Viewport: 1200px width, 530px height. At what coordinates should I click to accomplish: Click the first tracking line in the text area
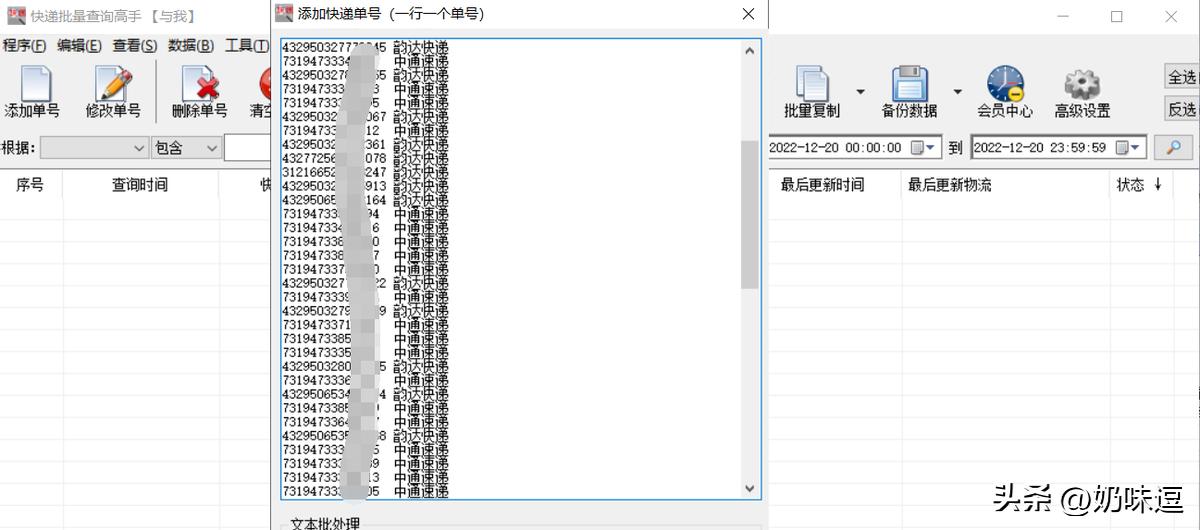(365, 47)
